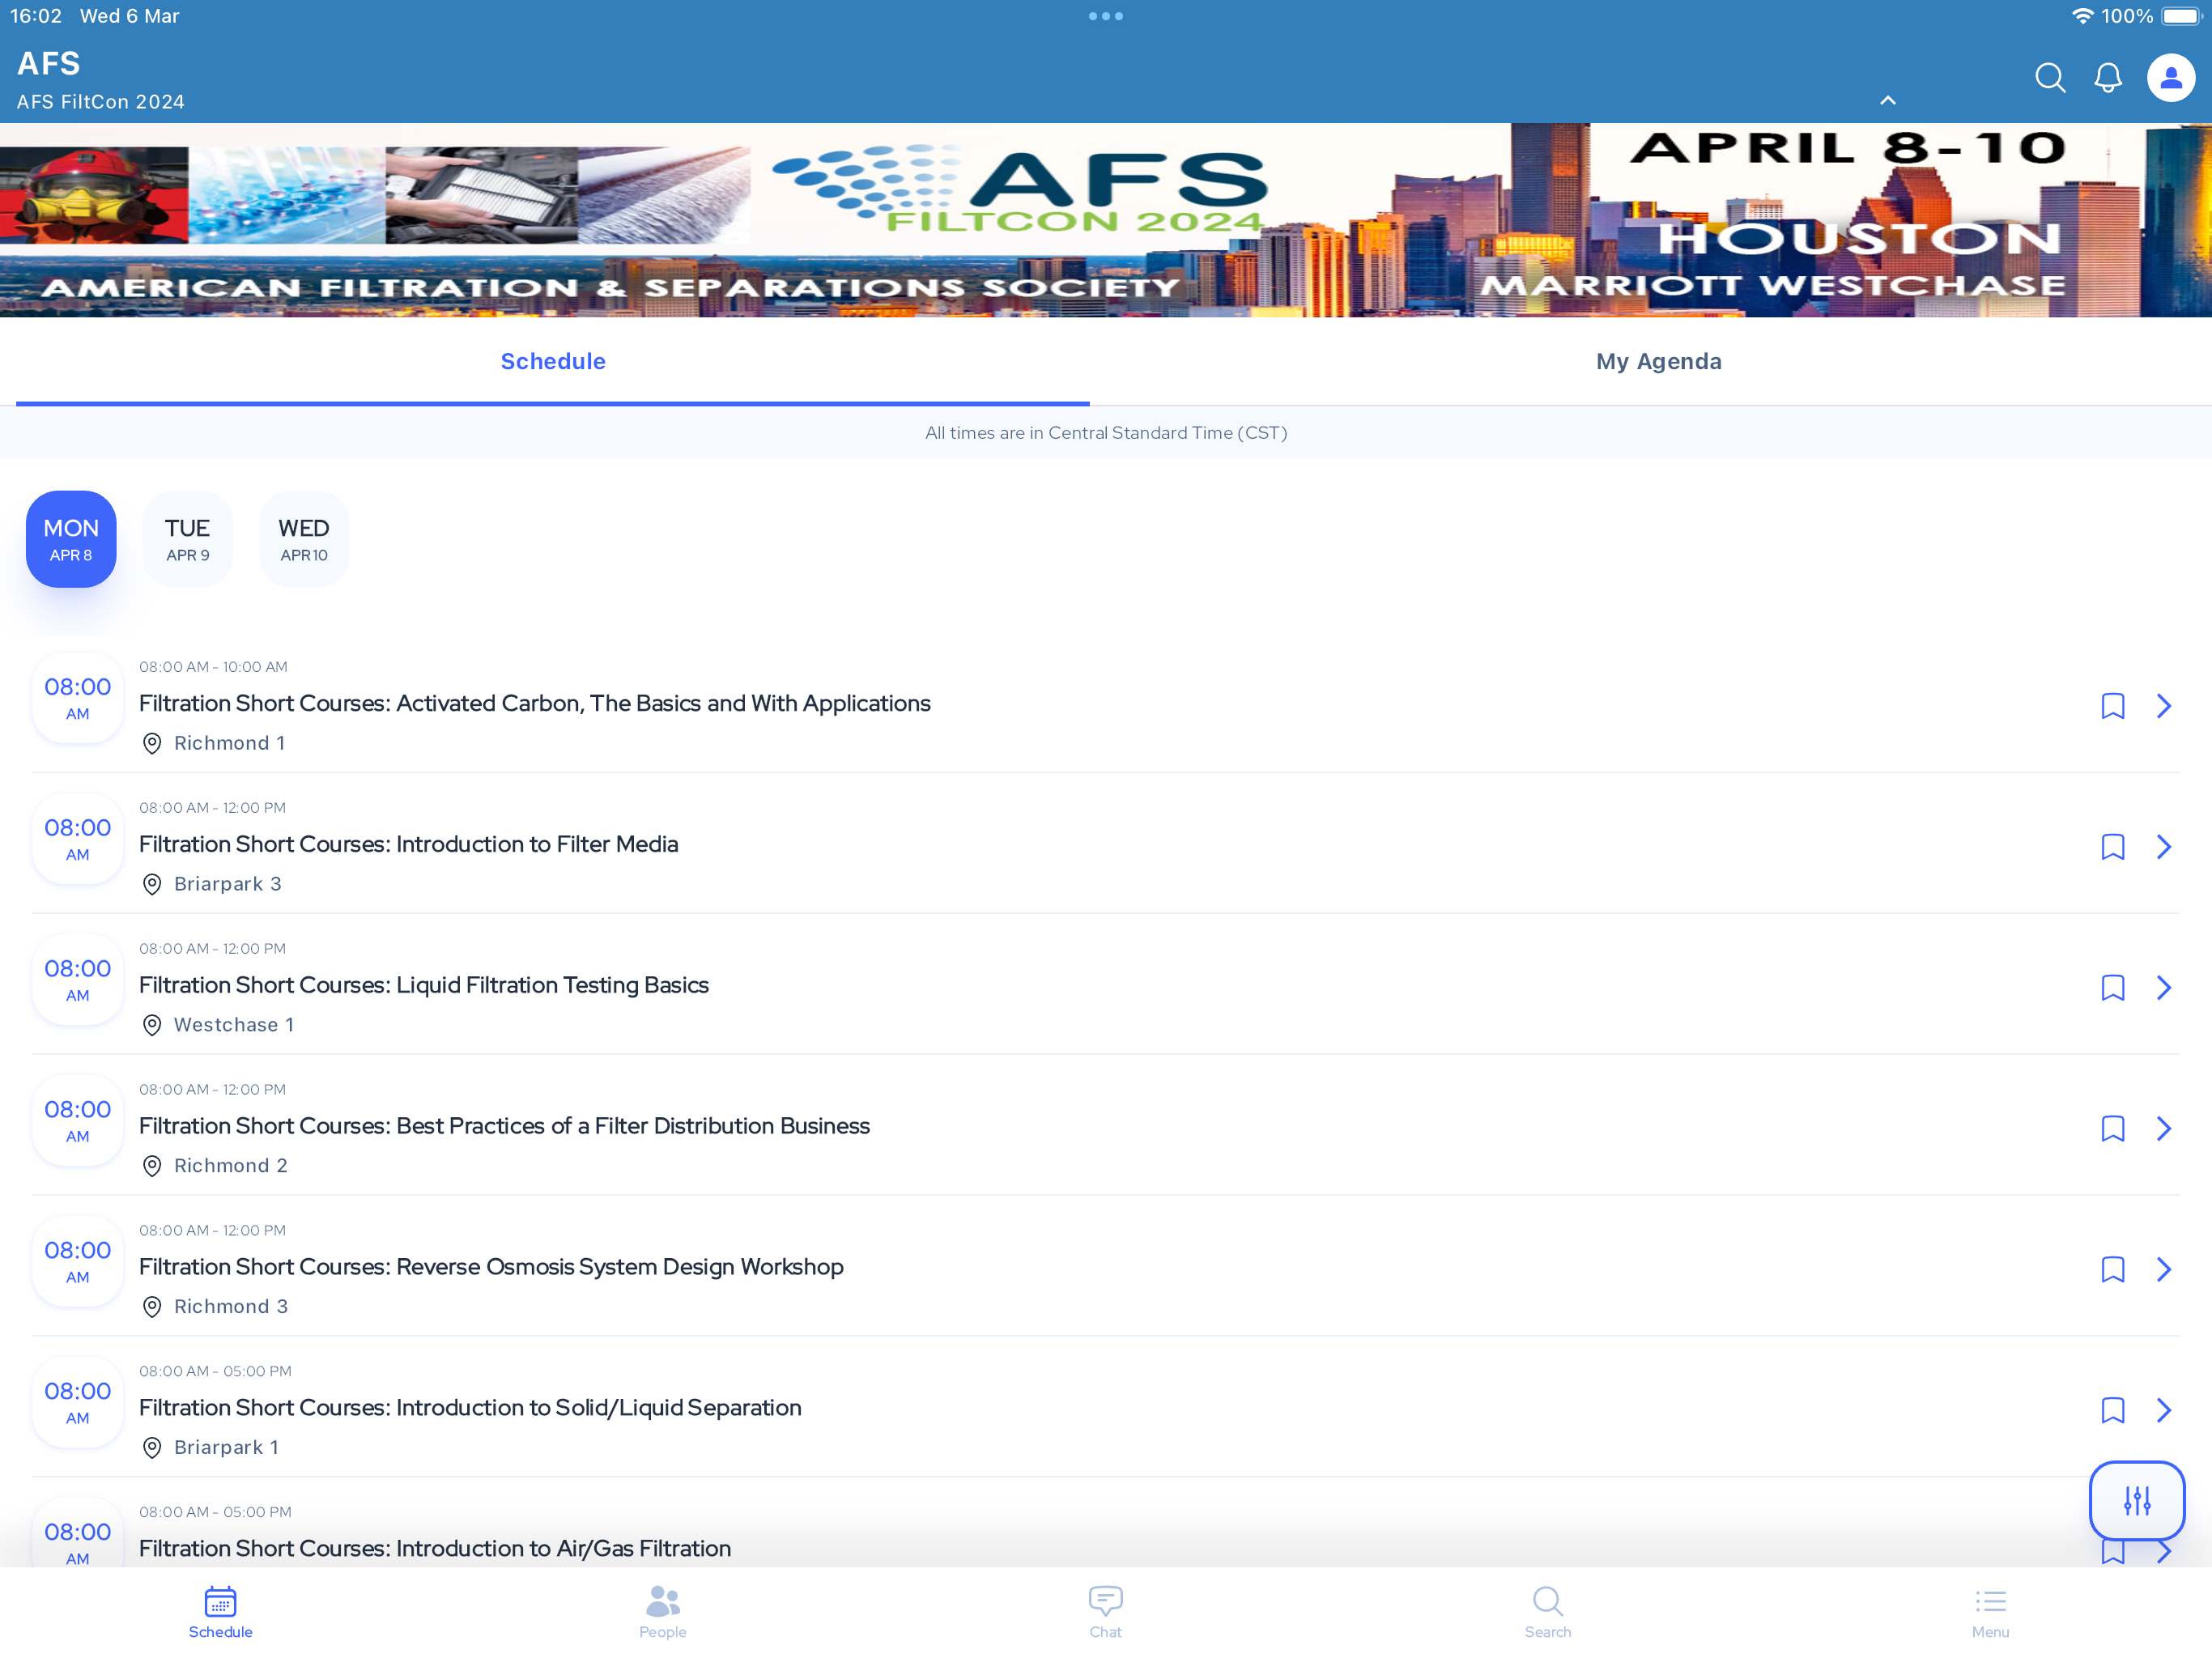Screen dimensions: 2212x1658
Task: Click location pin icon beside Richmond 3
Action: click(x=152, y=1308)
